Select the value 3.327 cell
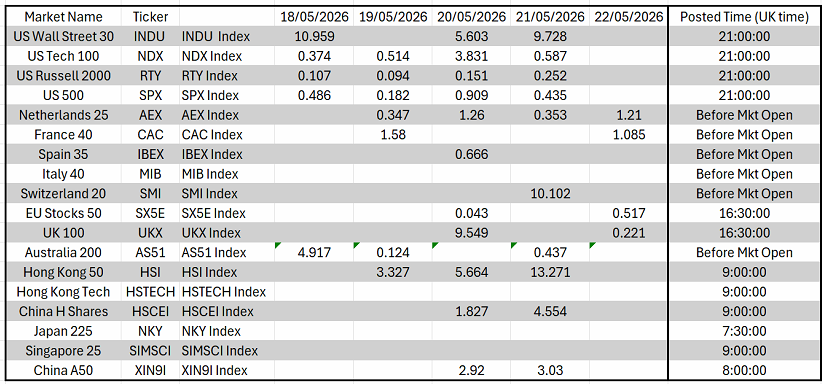This screenshot has width=822, height=384. pyautogui.click(x=393, y=272)
